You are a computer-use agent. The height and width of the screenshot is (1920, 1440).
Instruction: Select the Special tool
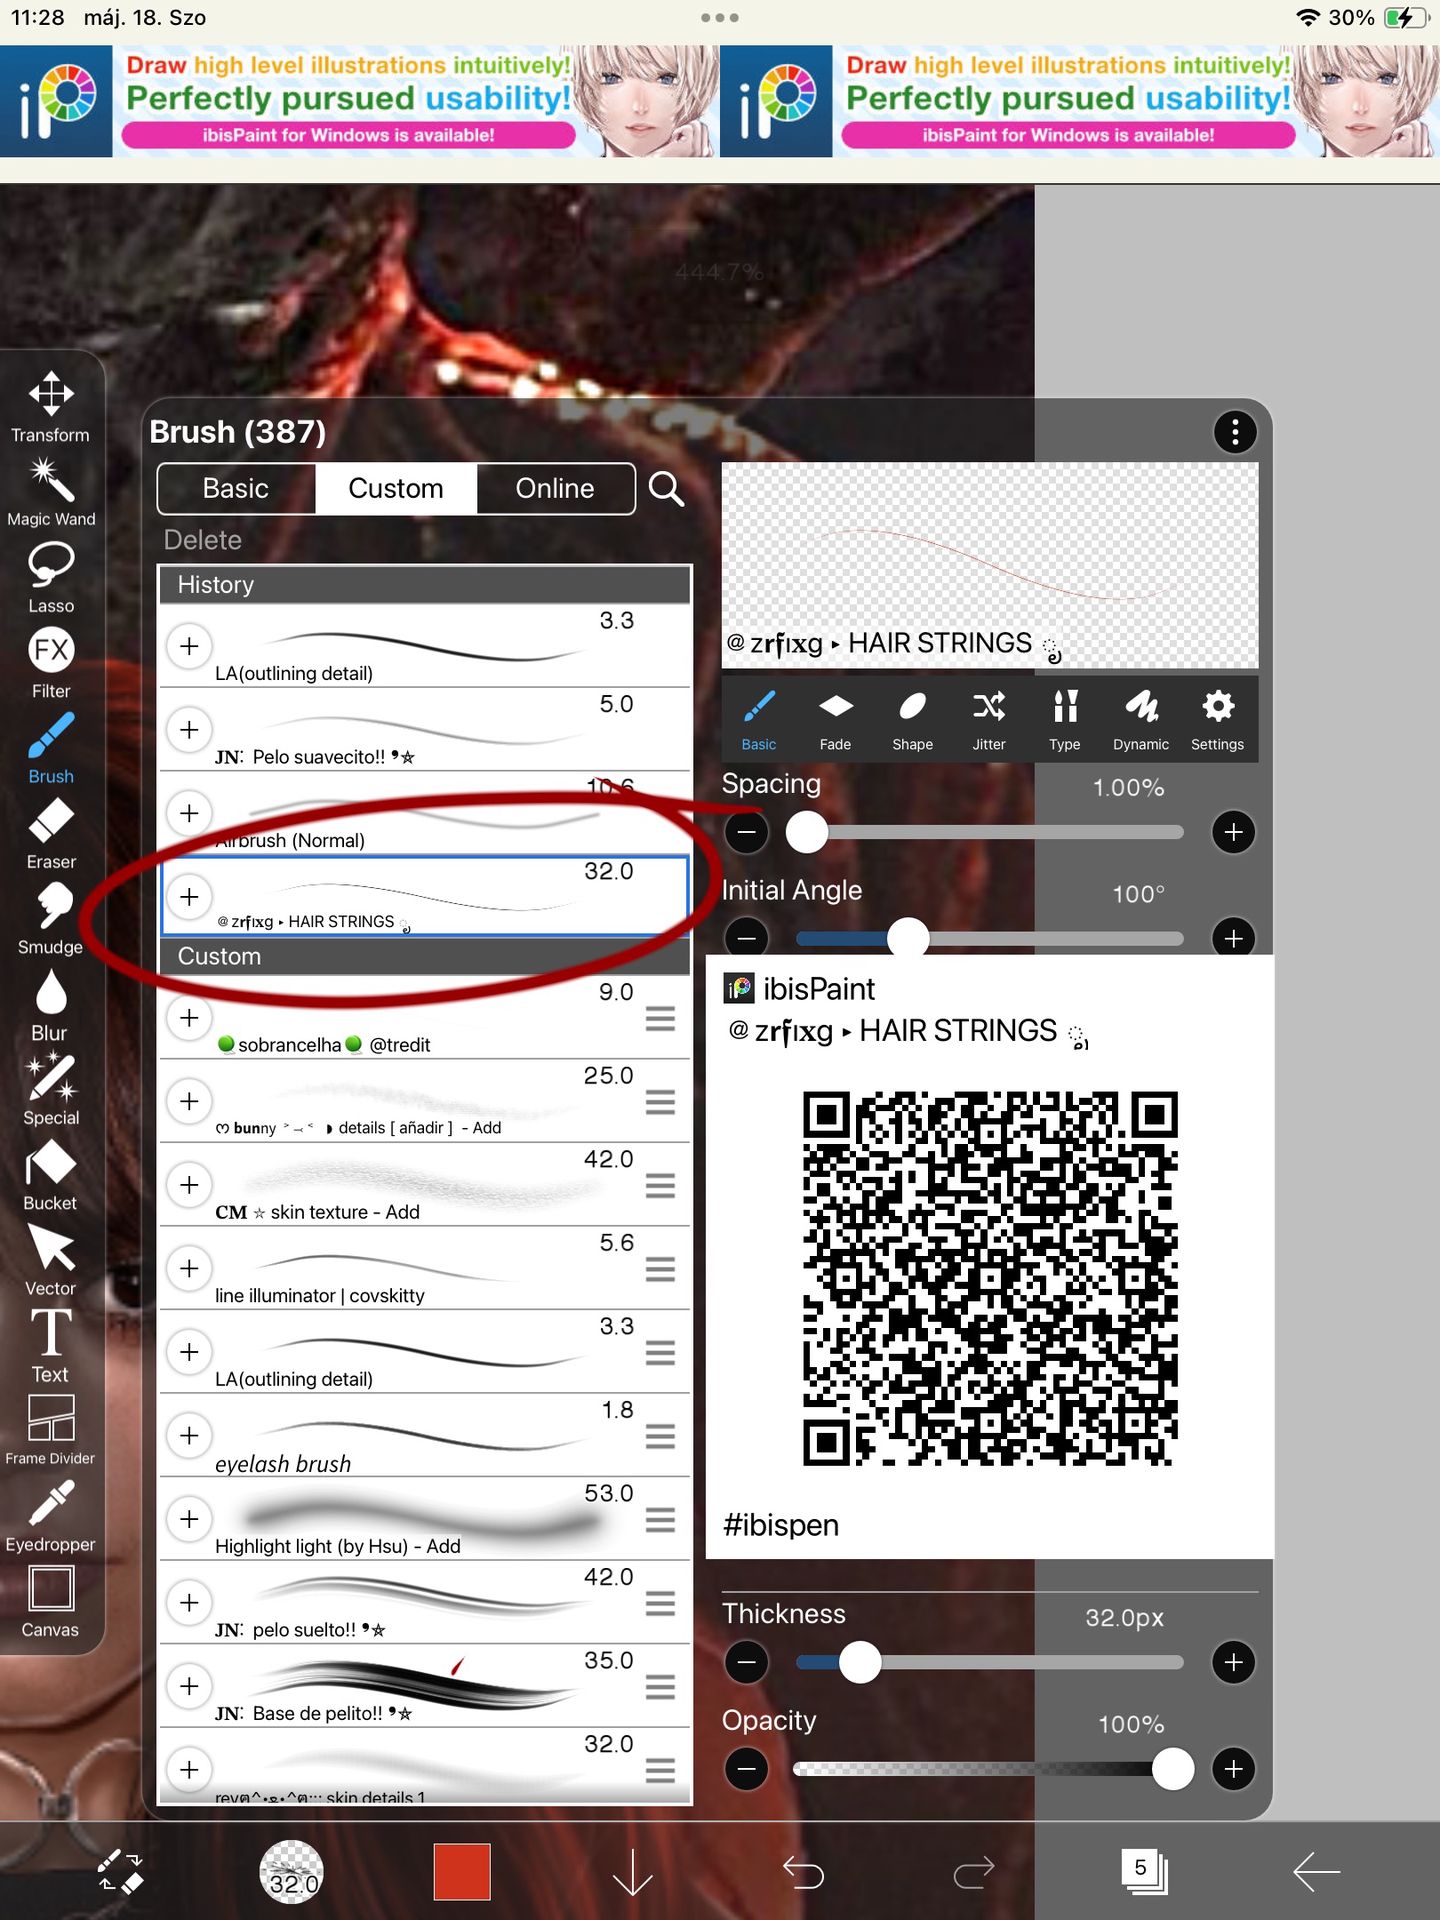tap(51, 1090)
